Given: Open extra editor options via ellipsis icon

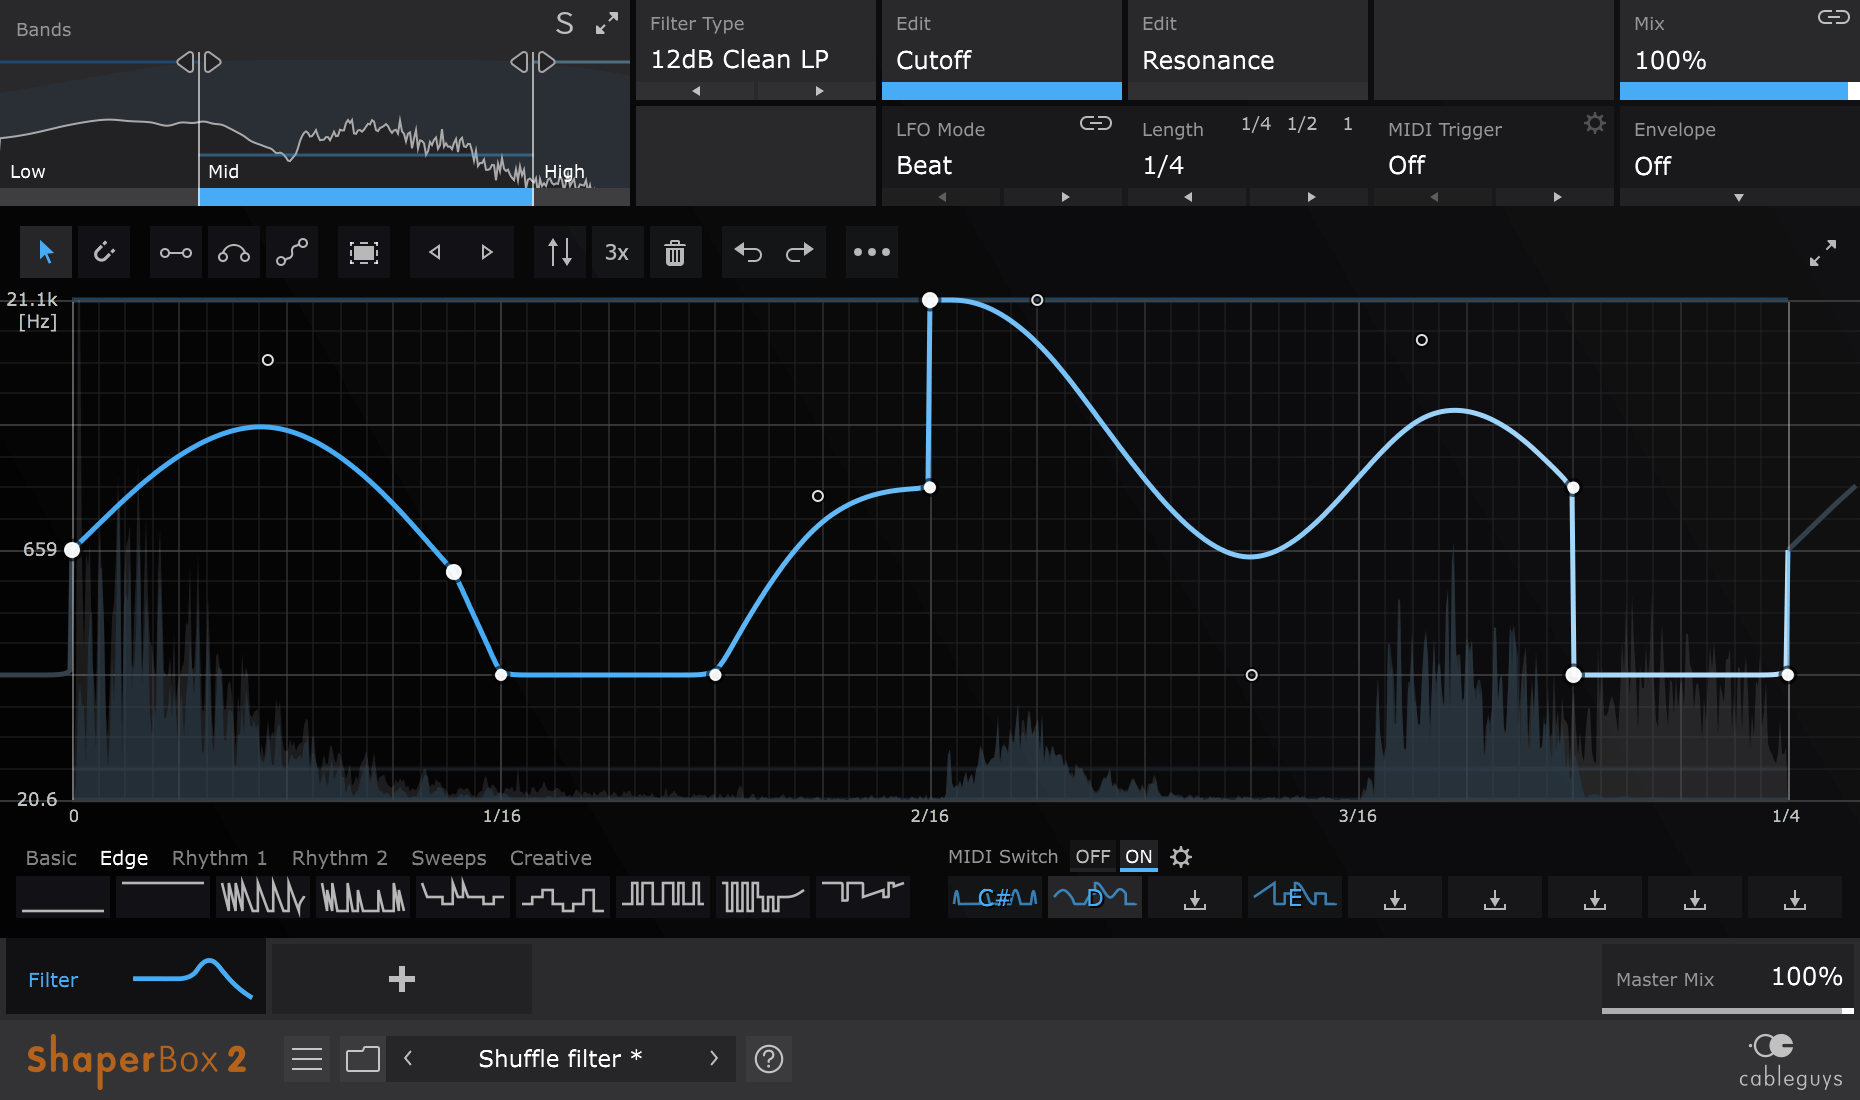Looking at the screenshot, I should click(x=871, y=252).
